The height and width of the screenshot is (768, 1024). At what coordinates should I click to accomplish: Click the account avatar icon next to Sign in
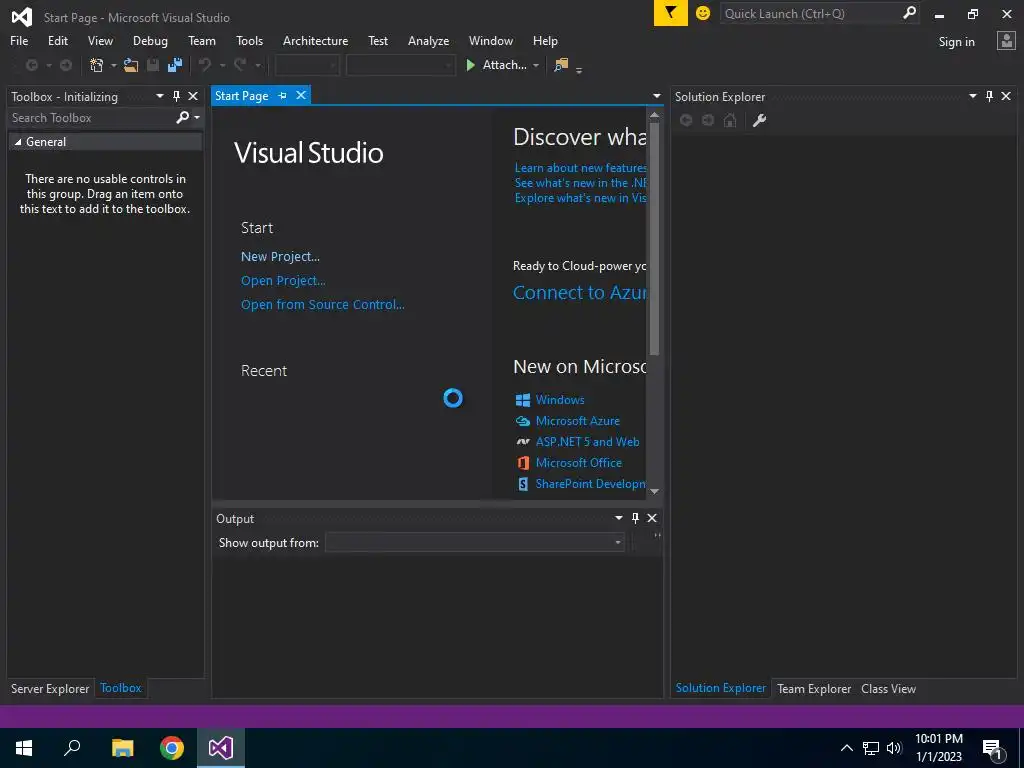1006,41
